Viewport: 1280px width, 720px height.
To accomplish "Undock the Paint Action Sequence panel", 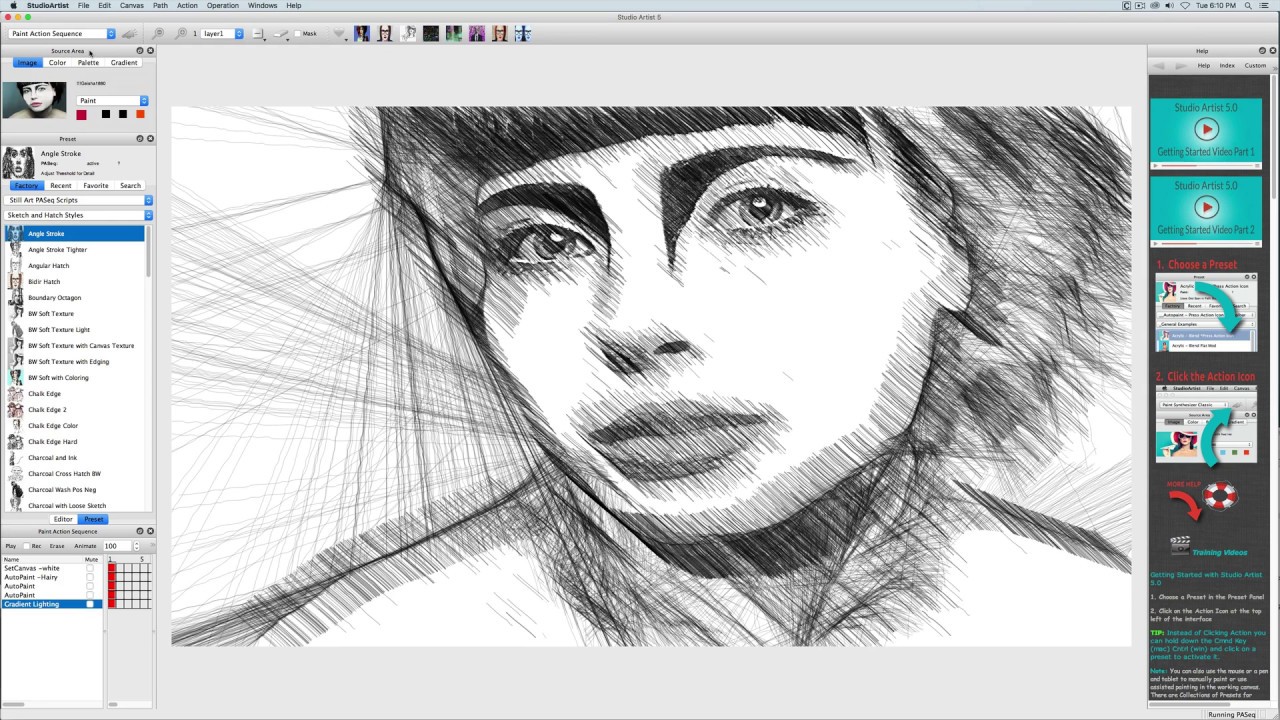I will pos(140,531).
